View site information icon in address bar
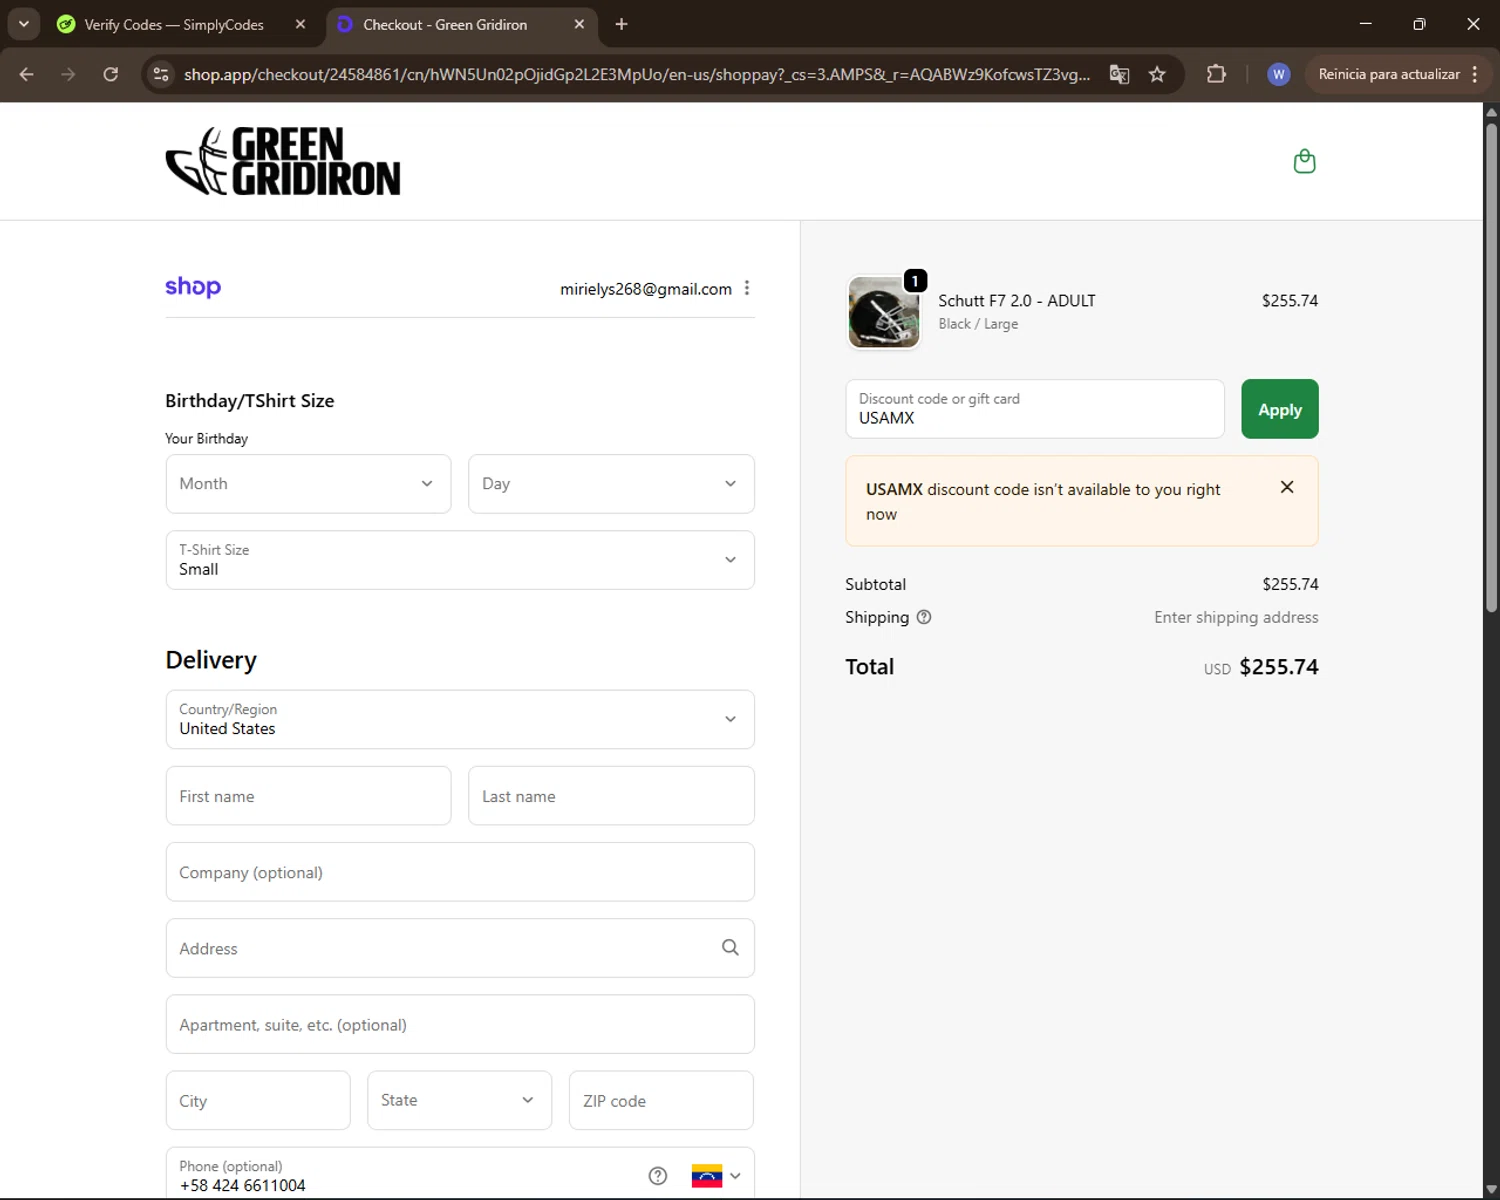The width and height of the screenshot is (1500, 1200). tap(161, 74)
